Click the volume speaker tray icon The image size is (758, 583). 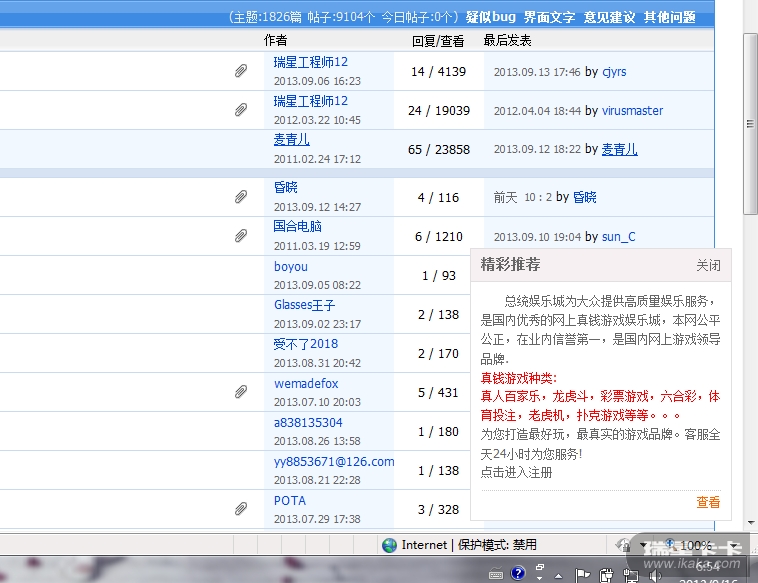[x=655, y=575]
